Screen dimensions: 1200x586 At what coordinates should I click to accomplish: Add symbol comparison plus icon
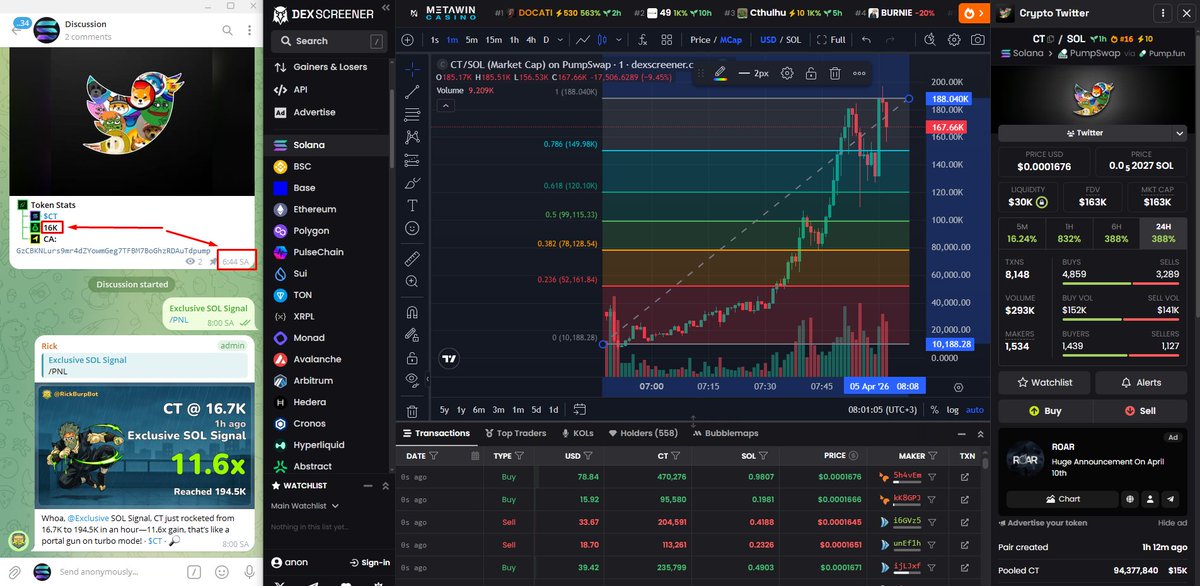tap(406, 40)
